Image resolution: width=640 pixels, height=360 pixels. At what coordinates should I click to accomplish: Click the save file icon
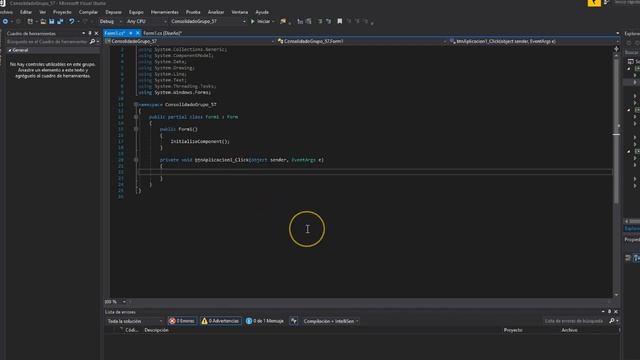pyautogui.click(x=51, y=21)
